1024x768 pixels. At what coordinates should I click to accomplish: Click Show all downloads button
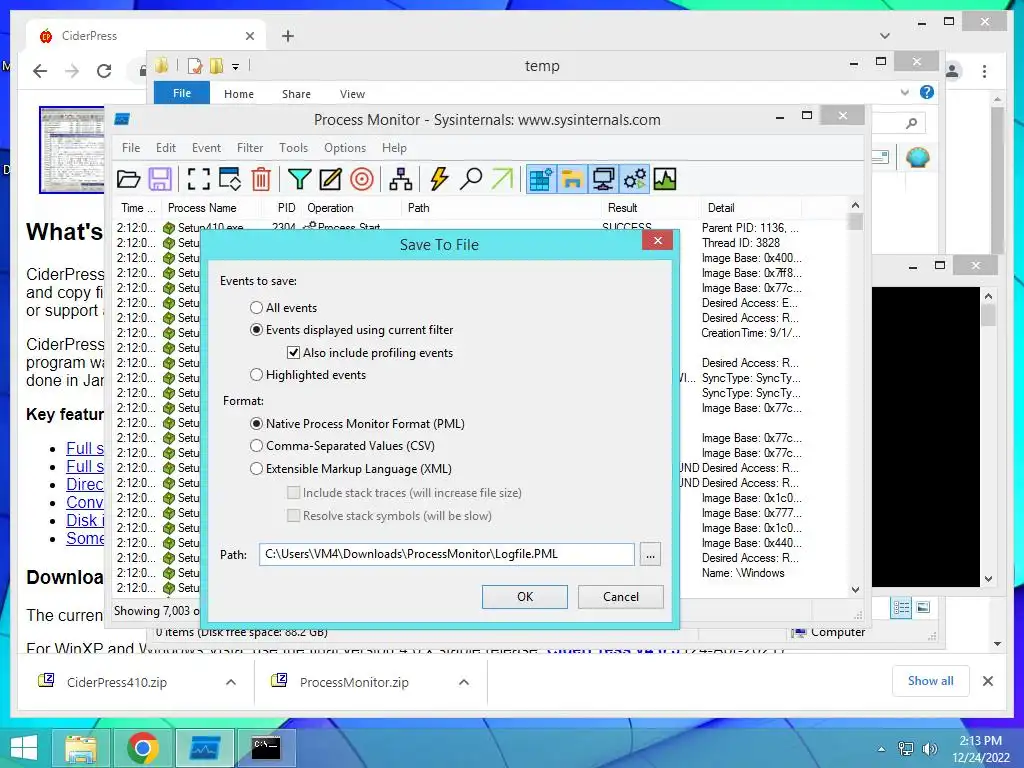[x=931, y=681]
